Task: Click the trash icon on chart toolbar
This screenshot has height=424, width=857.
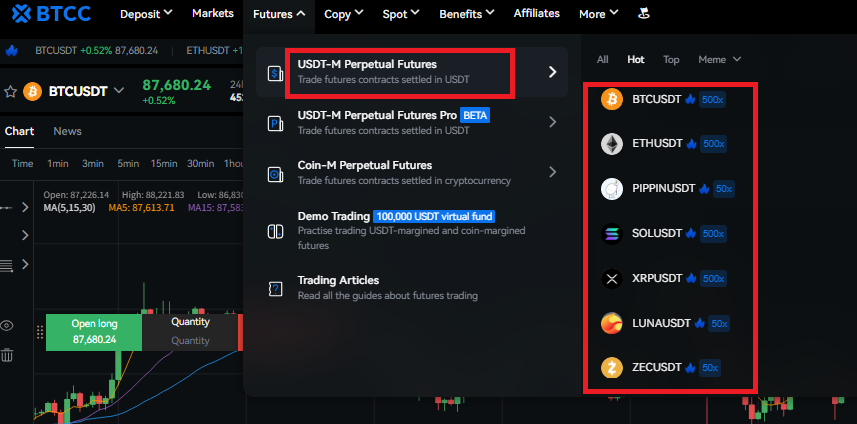Action: [7, 355]
